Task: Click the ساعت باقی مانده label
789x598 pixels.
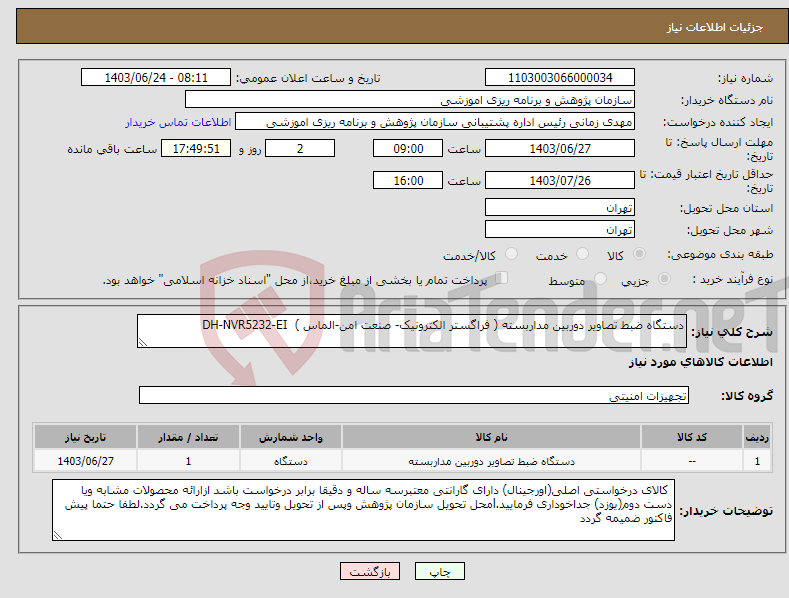Action: tap(112, 150)
